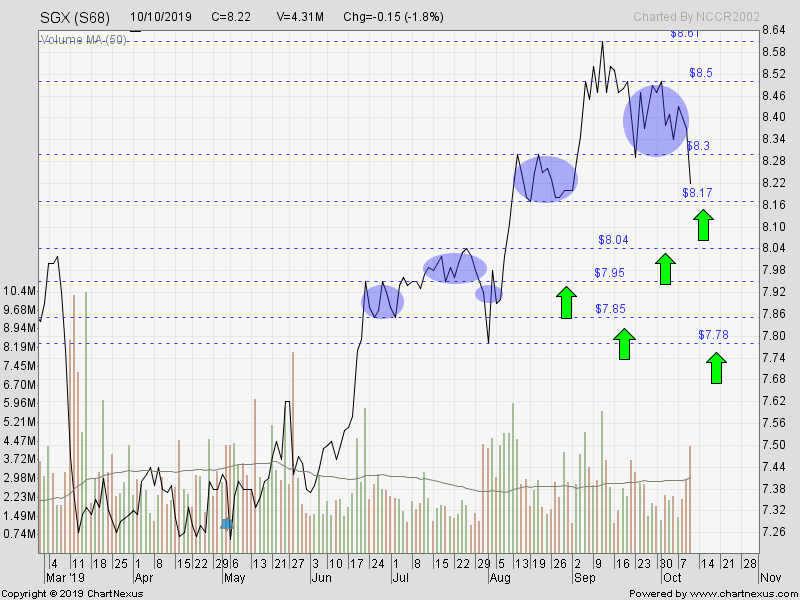Click the blue ellipse circling the mid-July range
Image resolution: width=800 pixels, height=600 pixels.
click(454, 267)
